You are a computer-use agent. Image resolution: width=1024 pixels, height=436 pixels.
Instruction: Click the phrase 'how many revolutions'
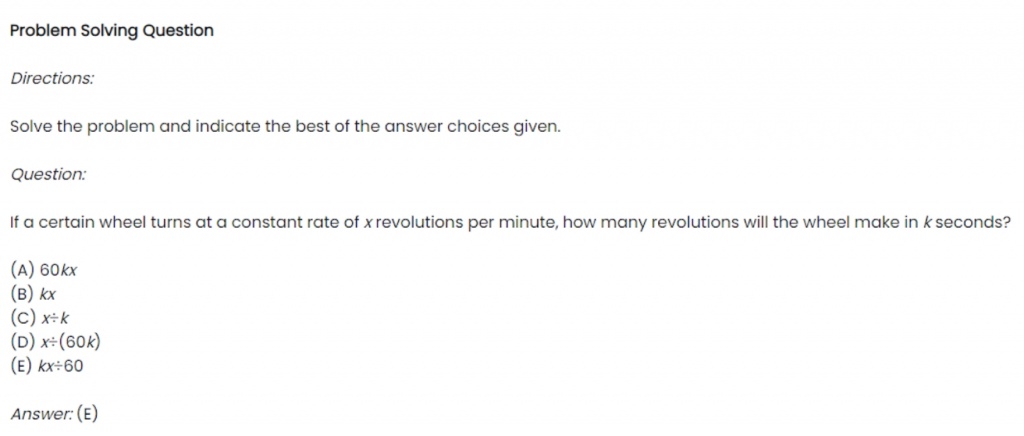click(x=650, y=223)
